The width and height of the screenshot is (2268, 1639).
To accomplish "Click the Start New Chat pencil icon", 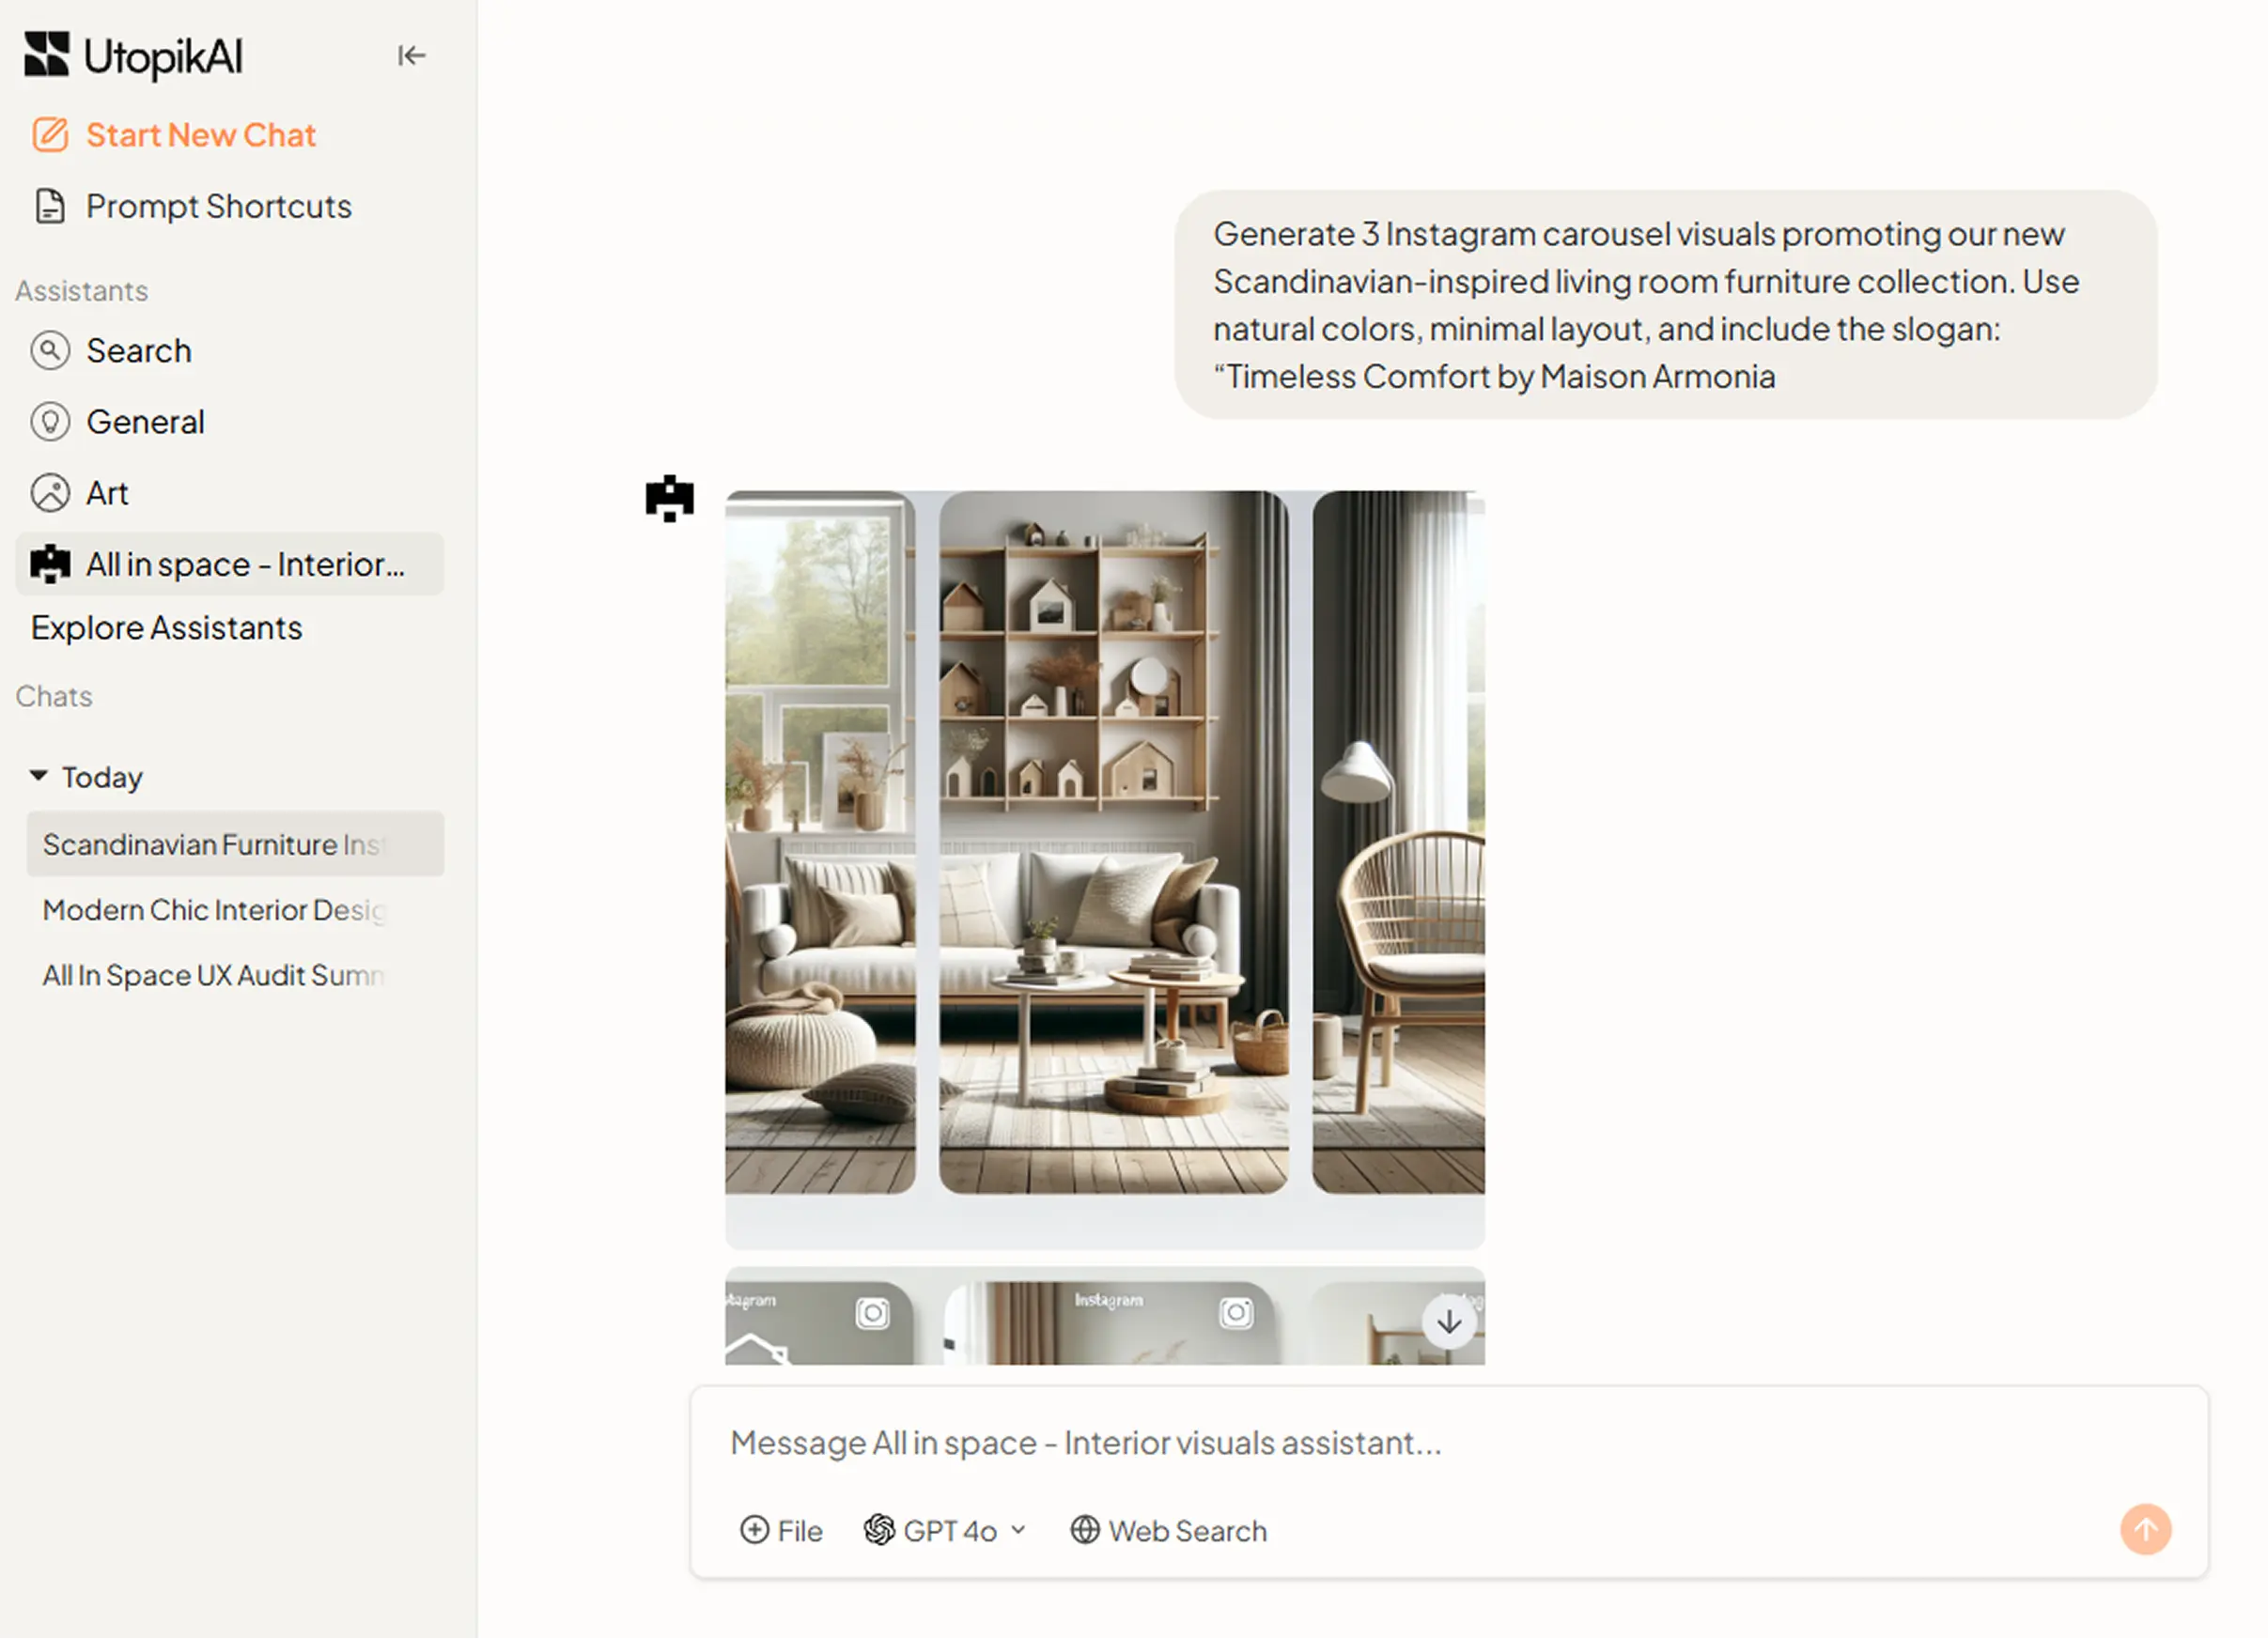I will click(x=50, y=135).
